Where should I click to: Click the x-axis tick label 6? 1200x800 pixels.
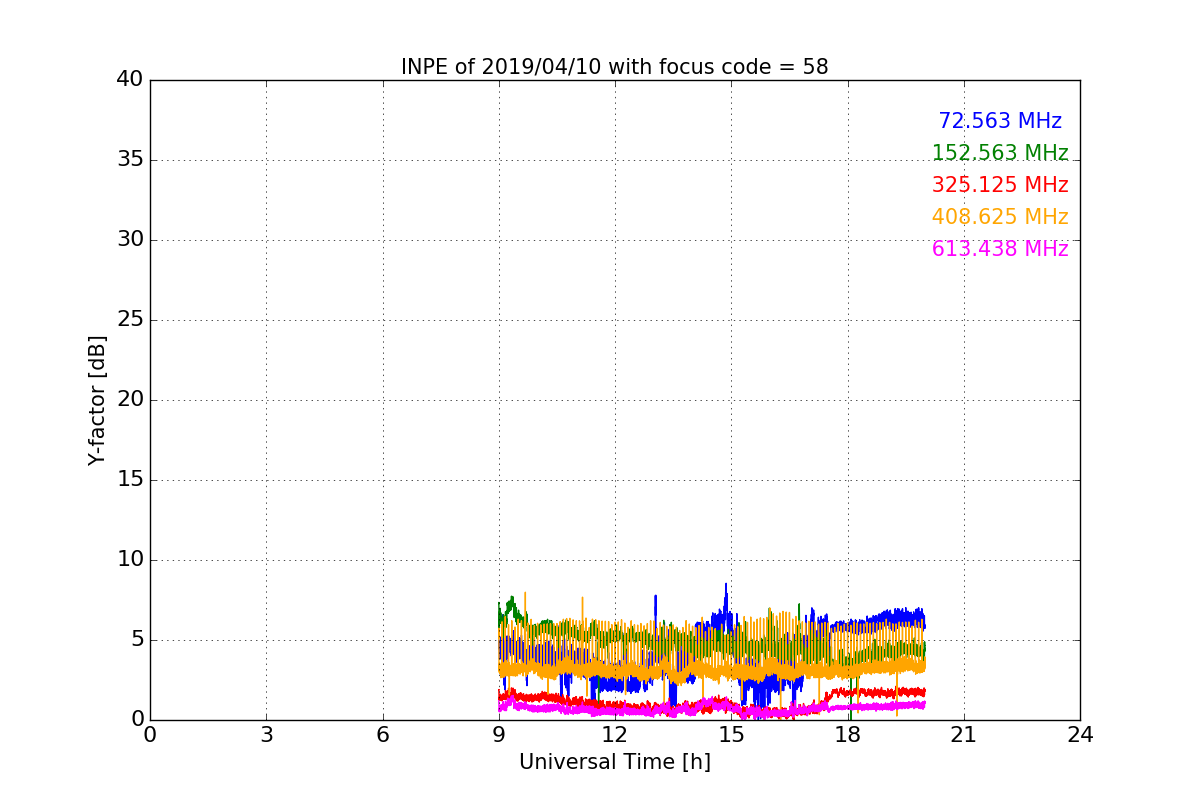click(x=383, y=734)
